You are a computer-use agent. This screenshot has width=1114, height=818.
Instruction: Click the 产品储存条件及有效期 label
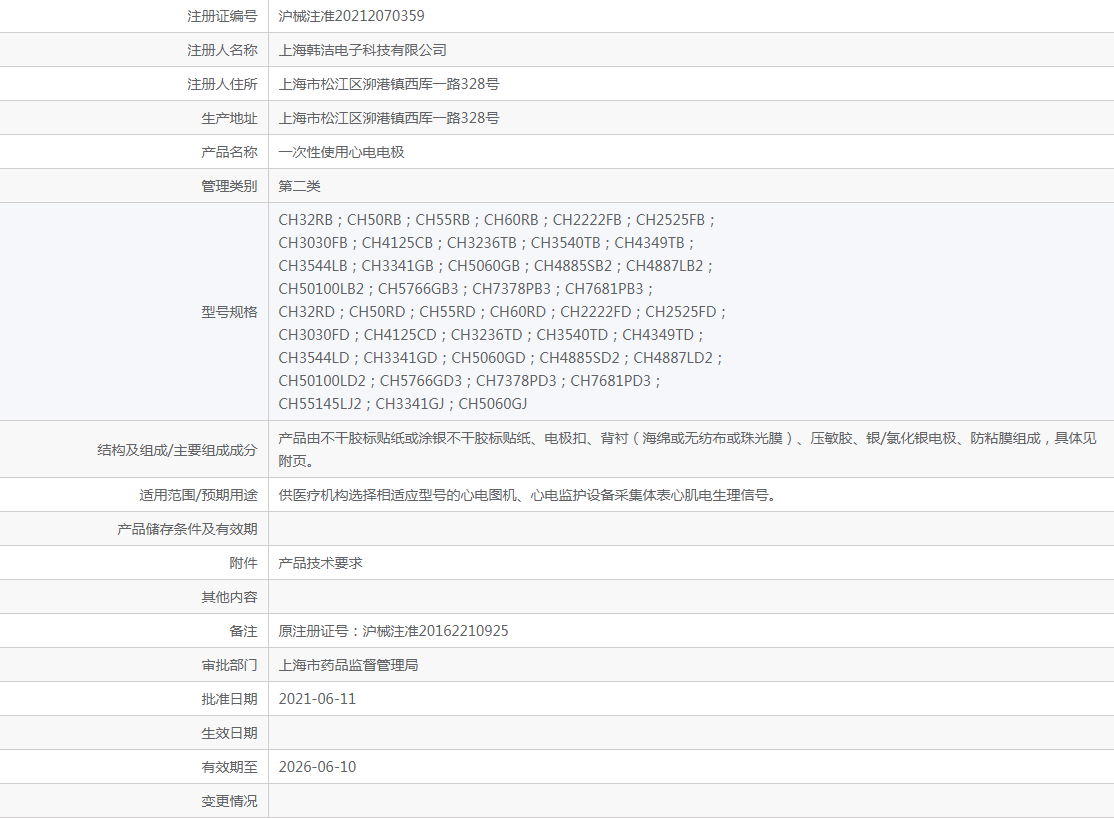(187, 529)
